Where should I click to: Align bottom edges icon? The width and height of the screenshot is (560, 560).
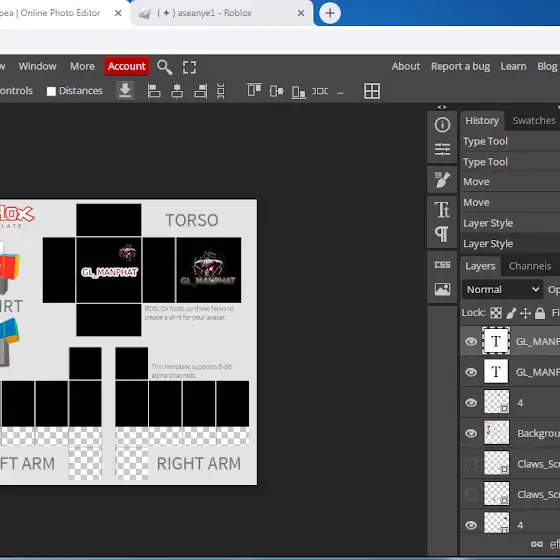(299, 92)
